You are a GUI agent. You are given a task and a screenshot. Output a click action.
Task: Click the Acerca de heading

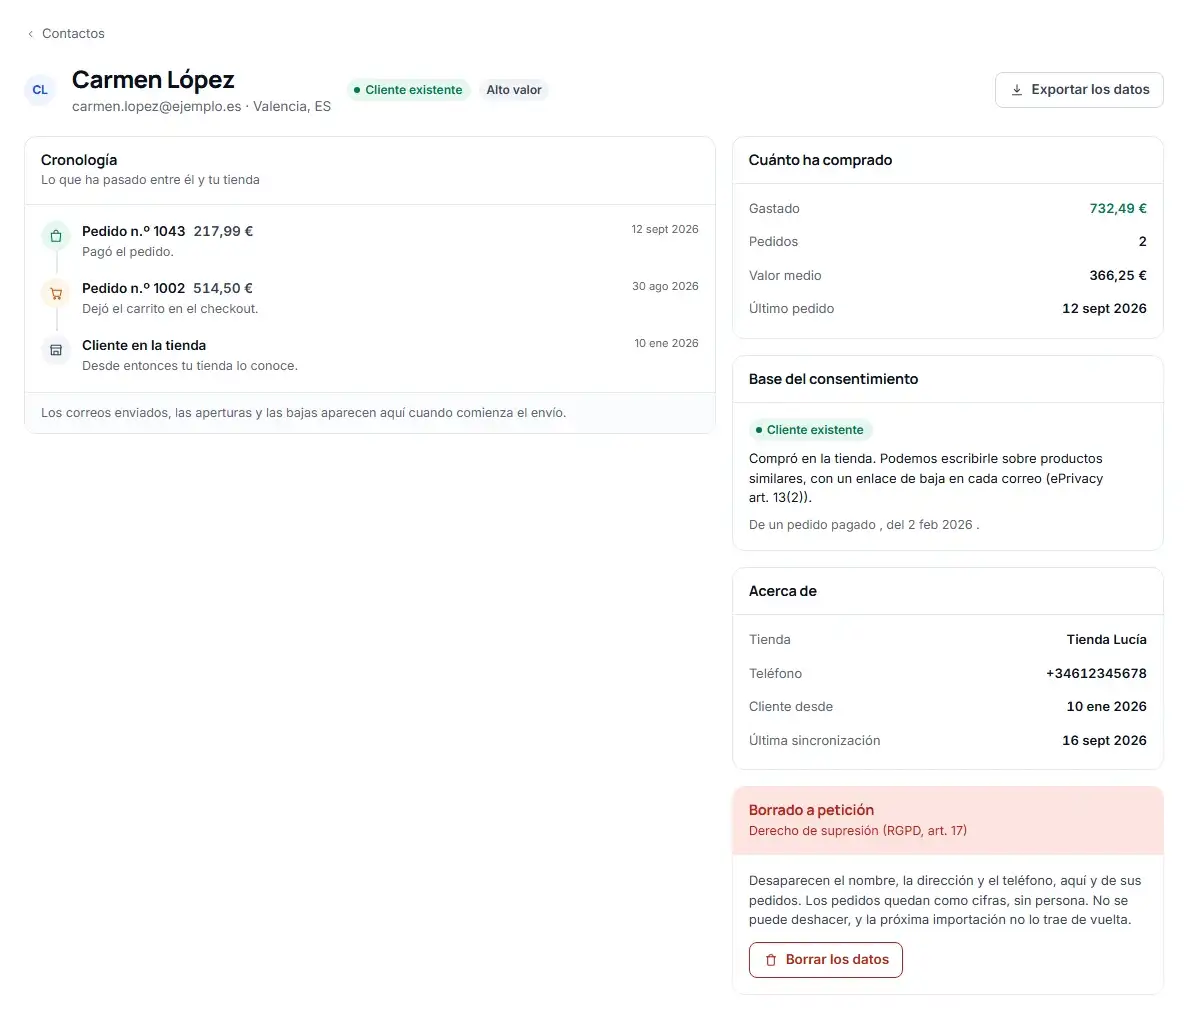click(782, 591)
